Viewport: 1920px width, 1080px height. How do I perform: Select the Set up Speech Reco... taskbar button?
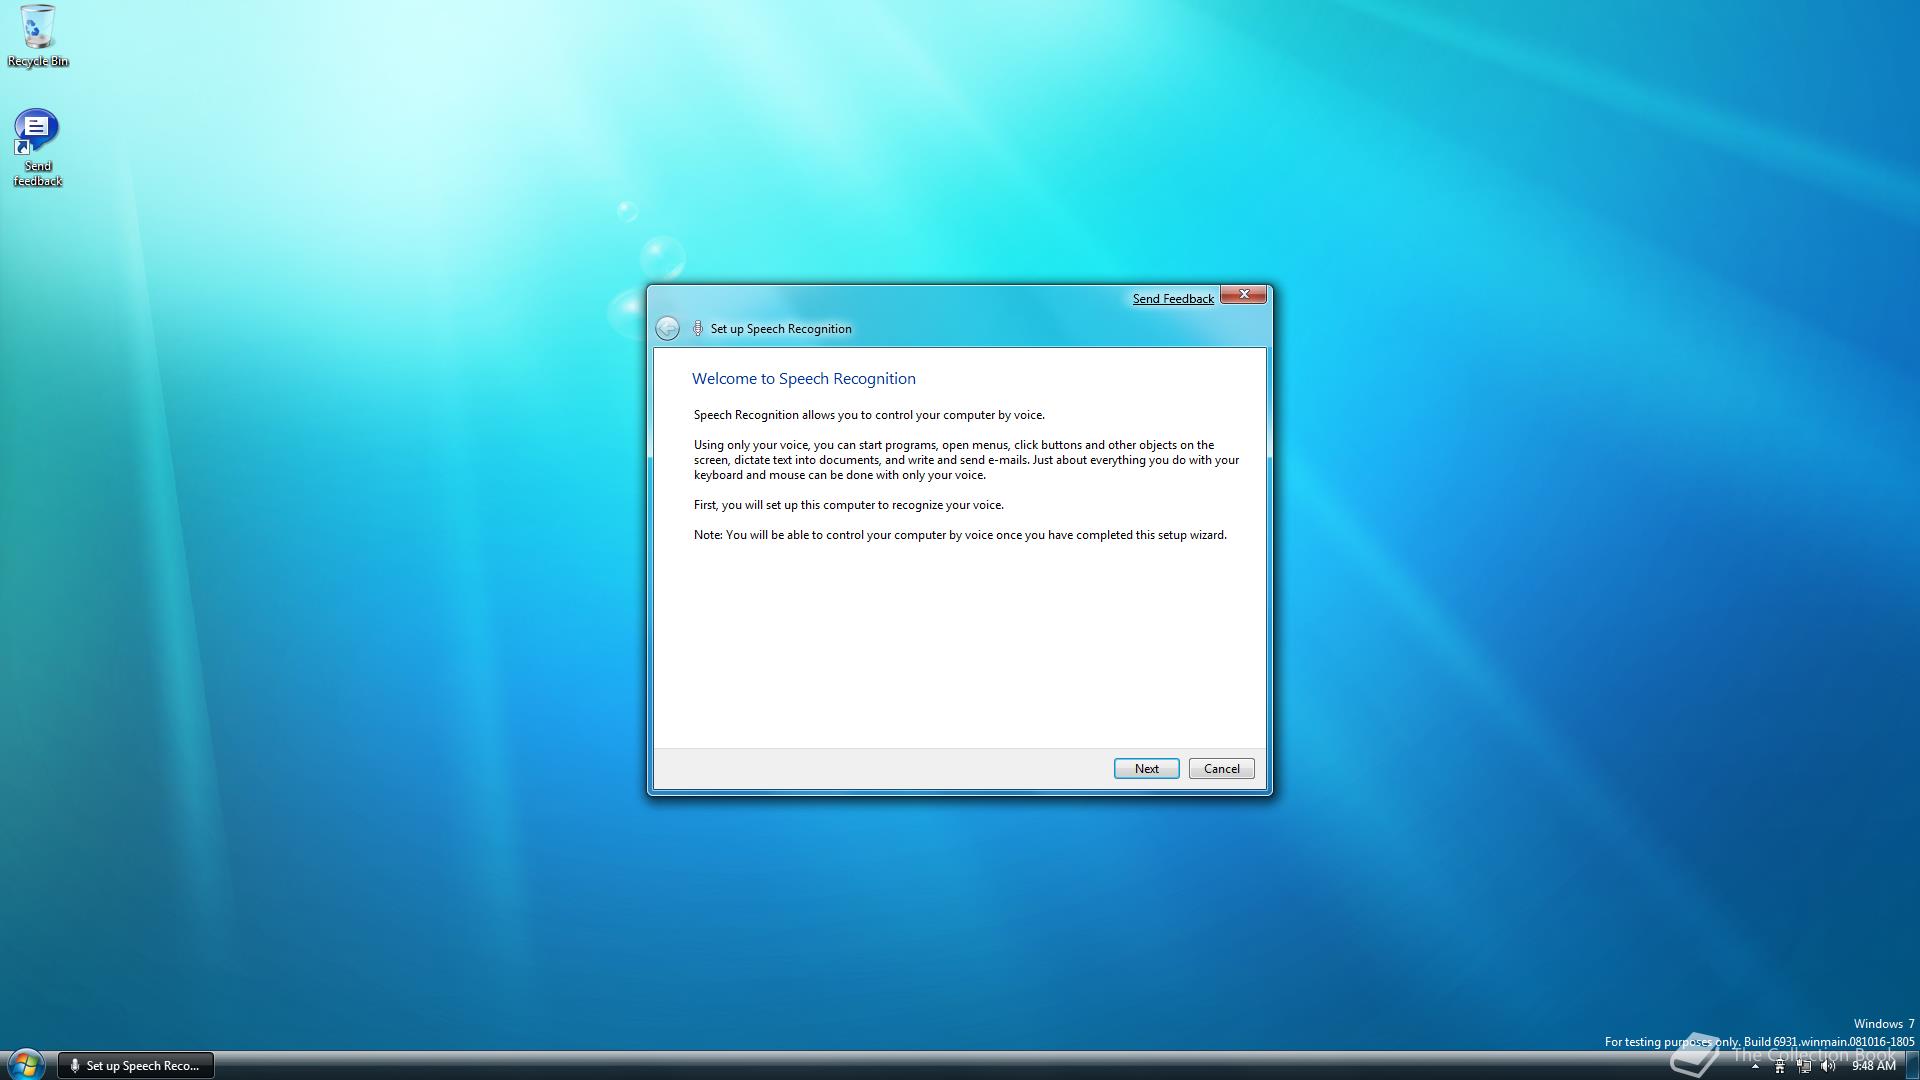coord(136,1065)
